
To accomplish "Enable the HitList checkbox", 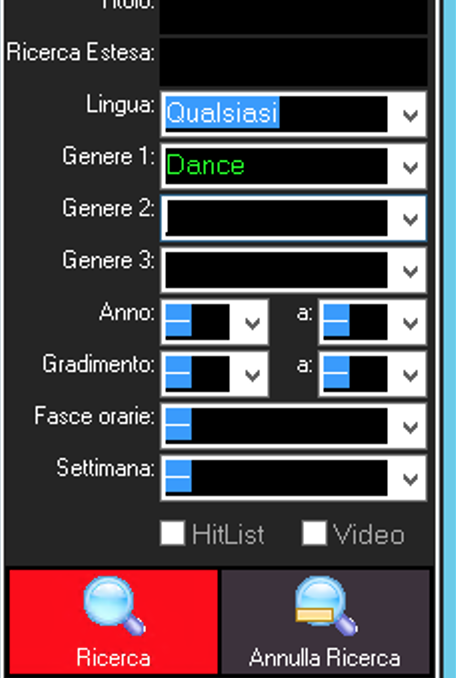I will [x=172, y=533].
